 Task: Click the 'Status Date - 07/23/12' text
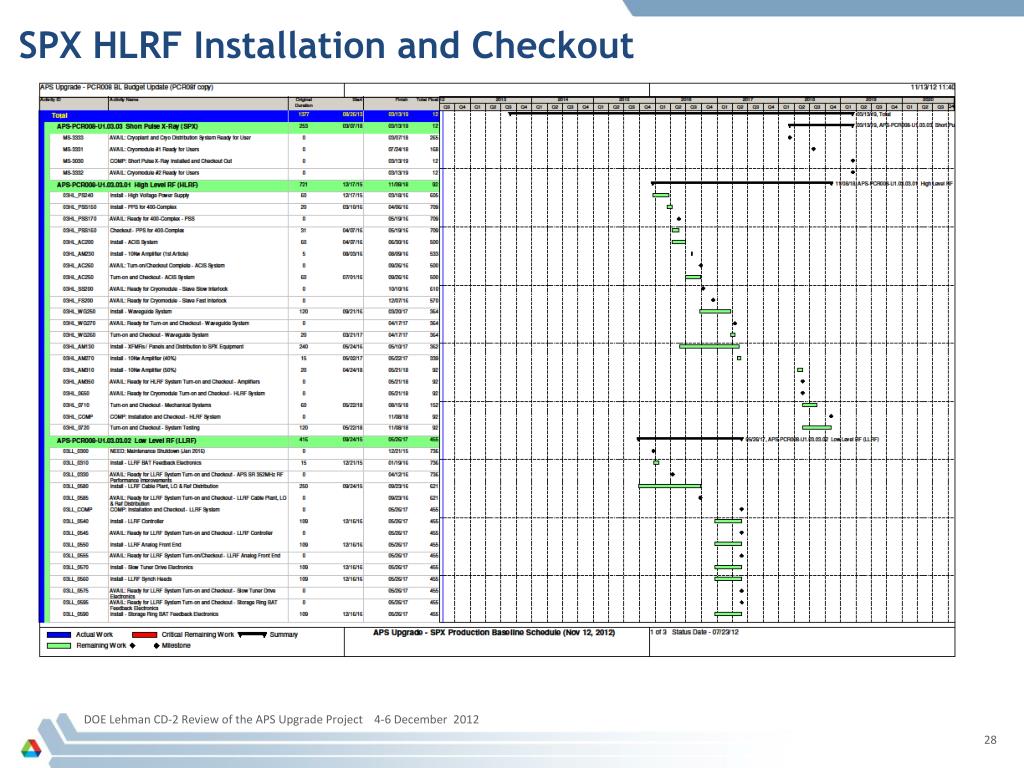tap(705, 632)
